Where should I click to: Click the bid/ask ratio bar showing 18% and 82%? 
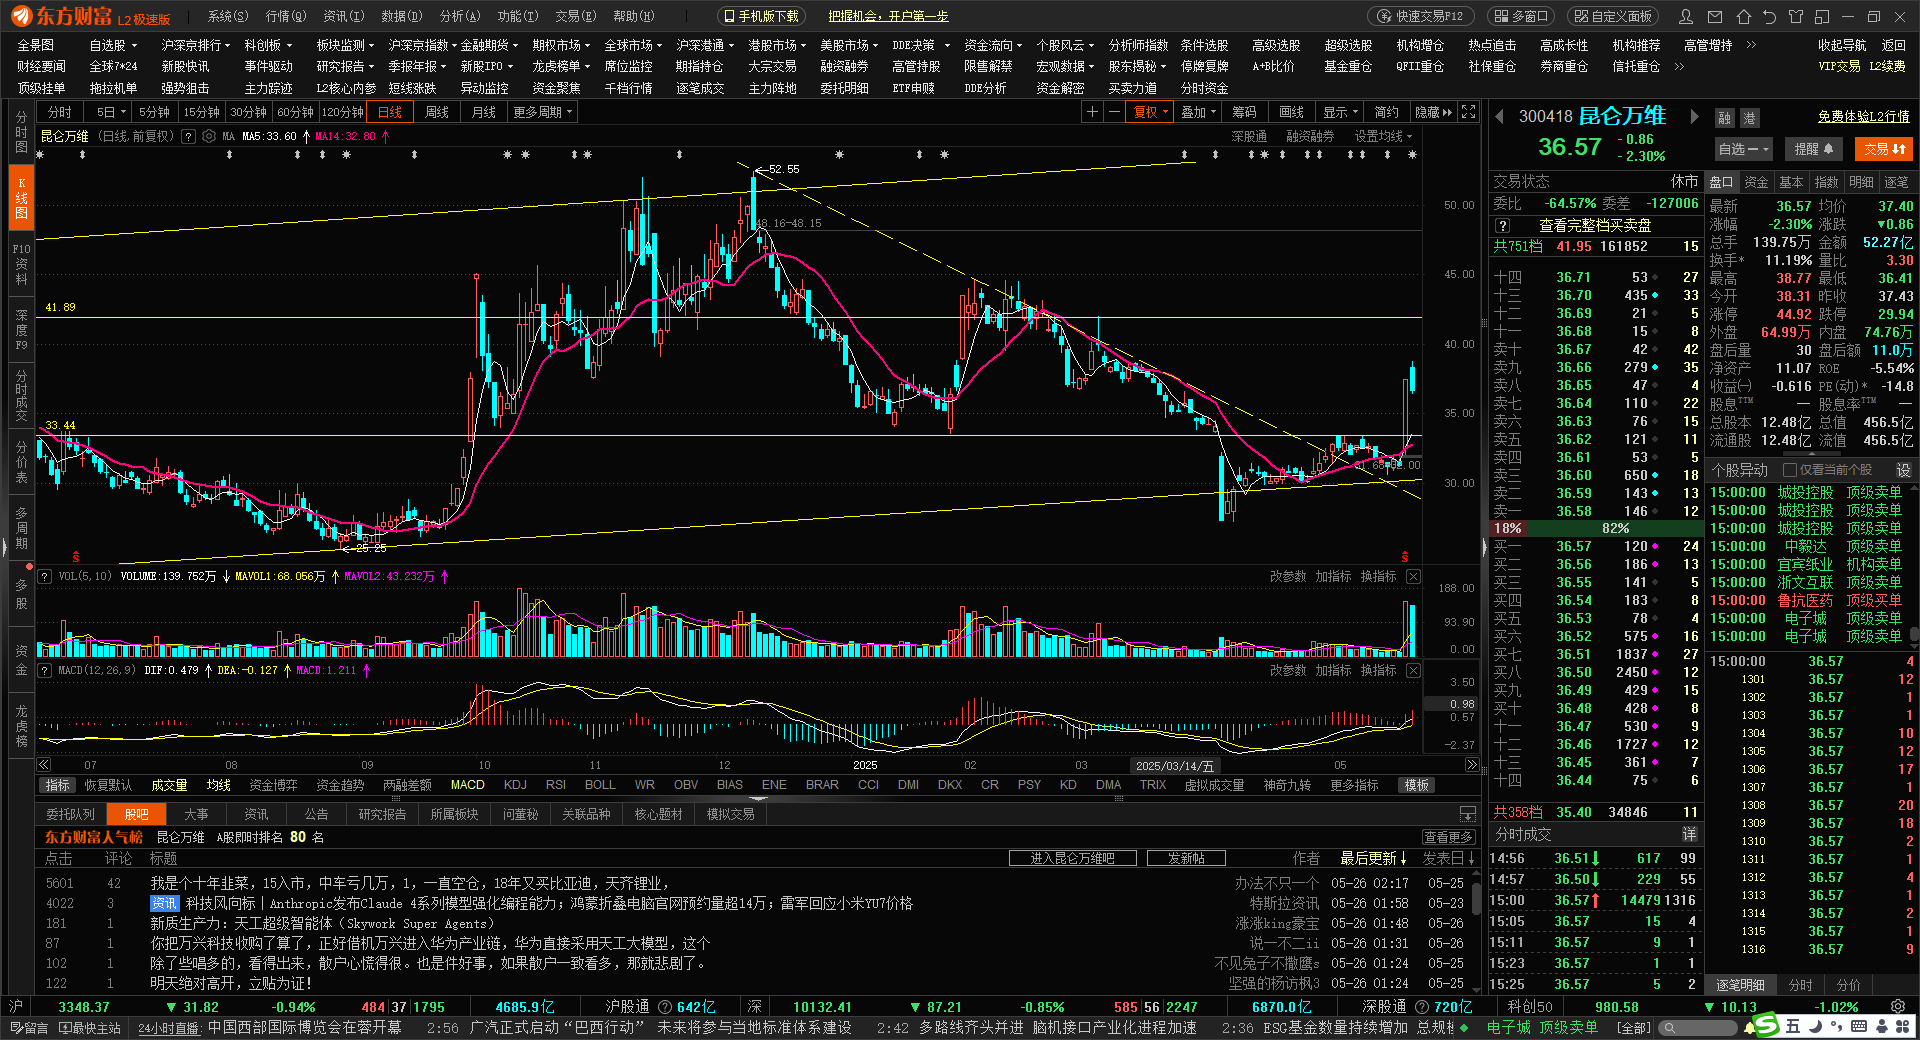coord(1594,528)
